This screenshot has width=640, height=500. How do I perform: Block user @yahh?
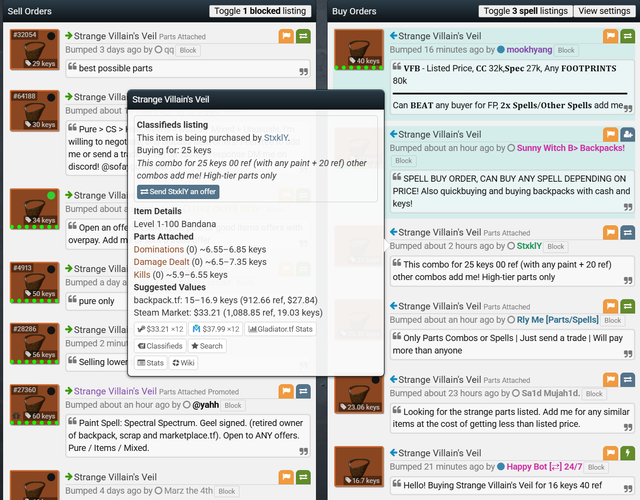233,405
